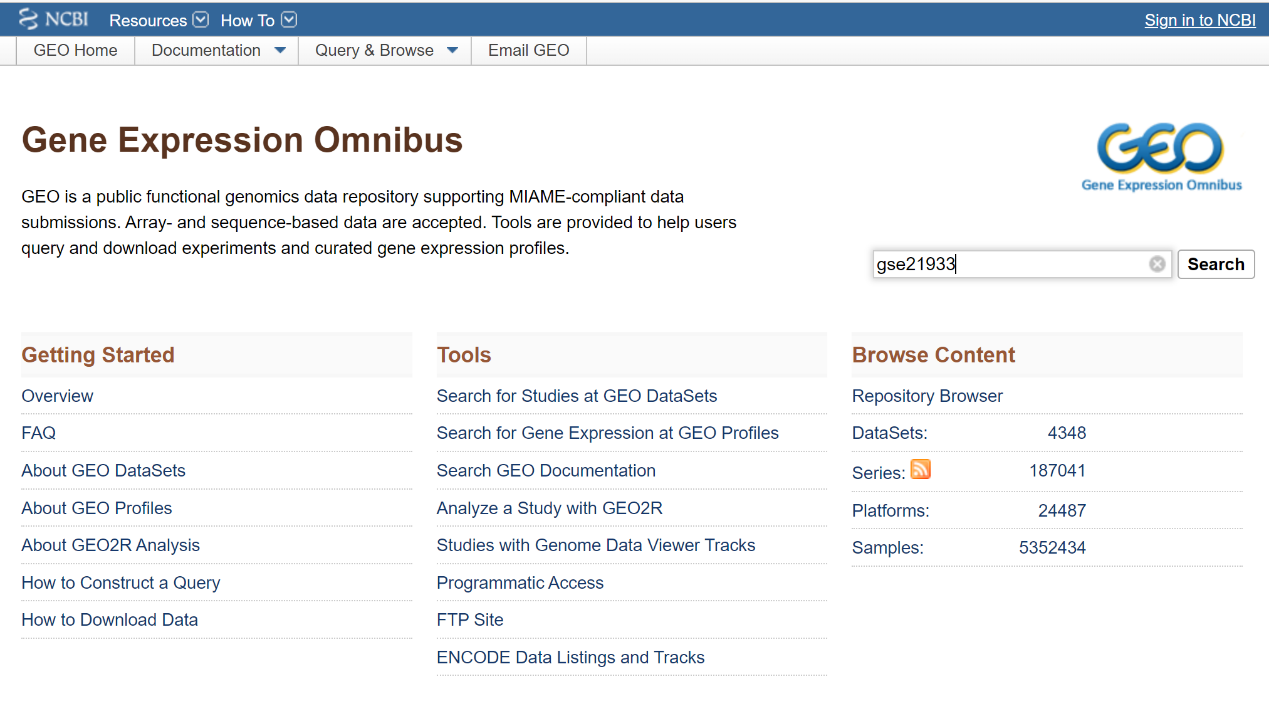Open the Repository Browser link
Screen dimensions: 1269x716
click(x=927, y=396)
